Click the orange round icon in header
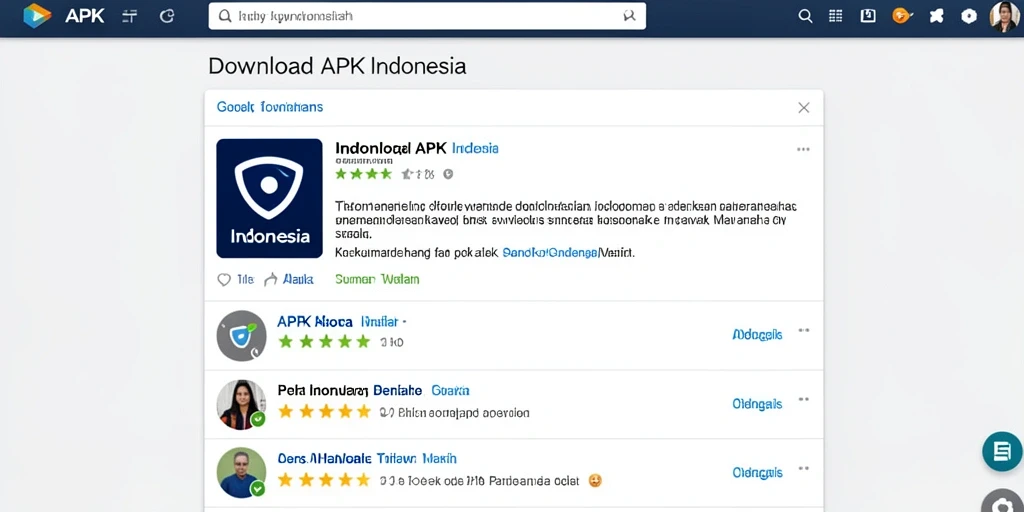 point(901,16)
